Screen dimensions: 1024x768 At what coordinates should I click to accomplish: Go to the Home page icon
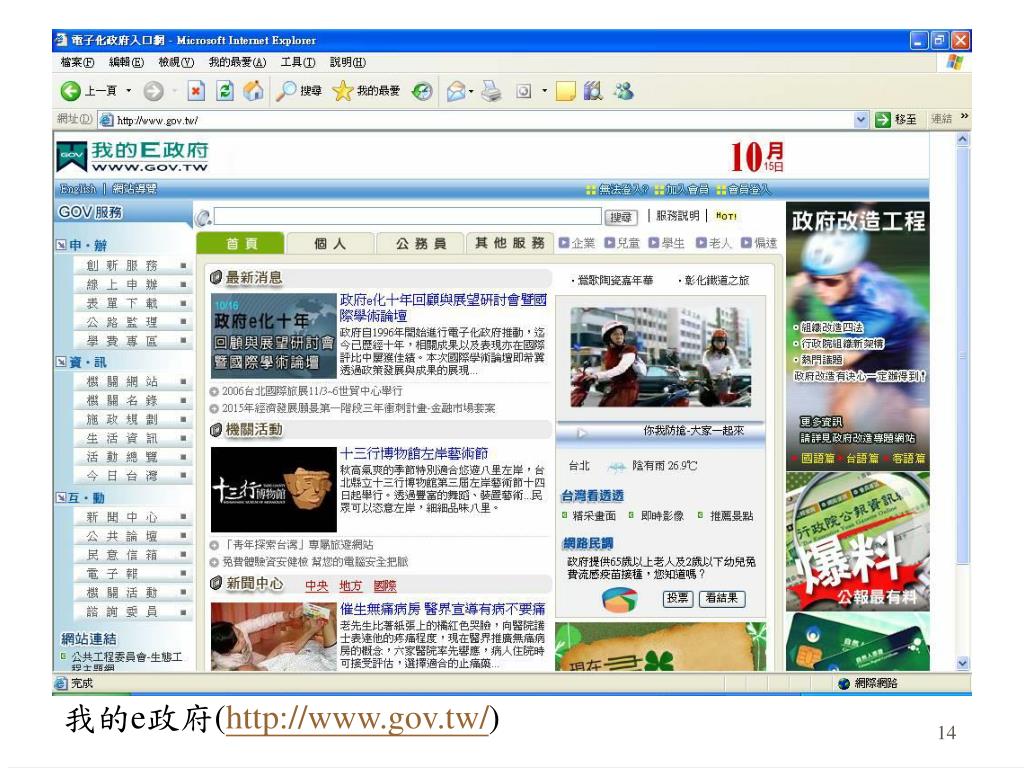click(253, 91)
